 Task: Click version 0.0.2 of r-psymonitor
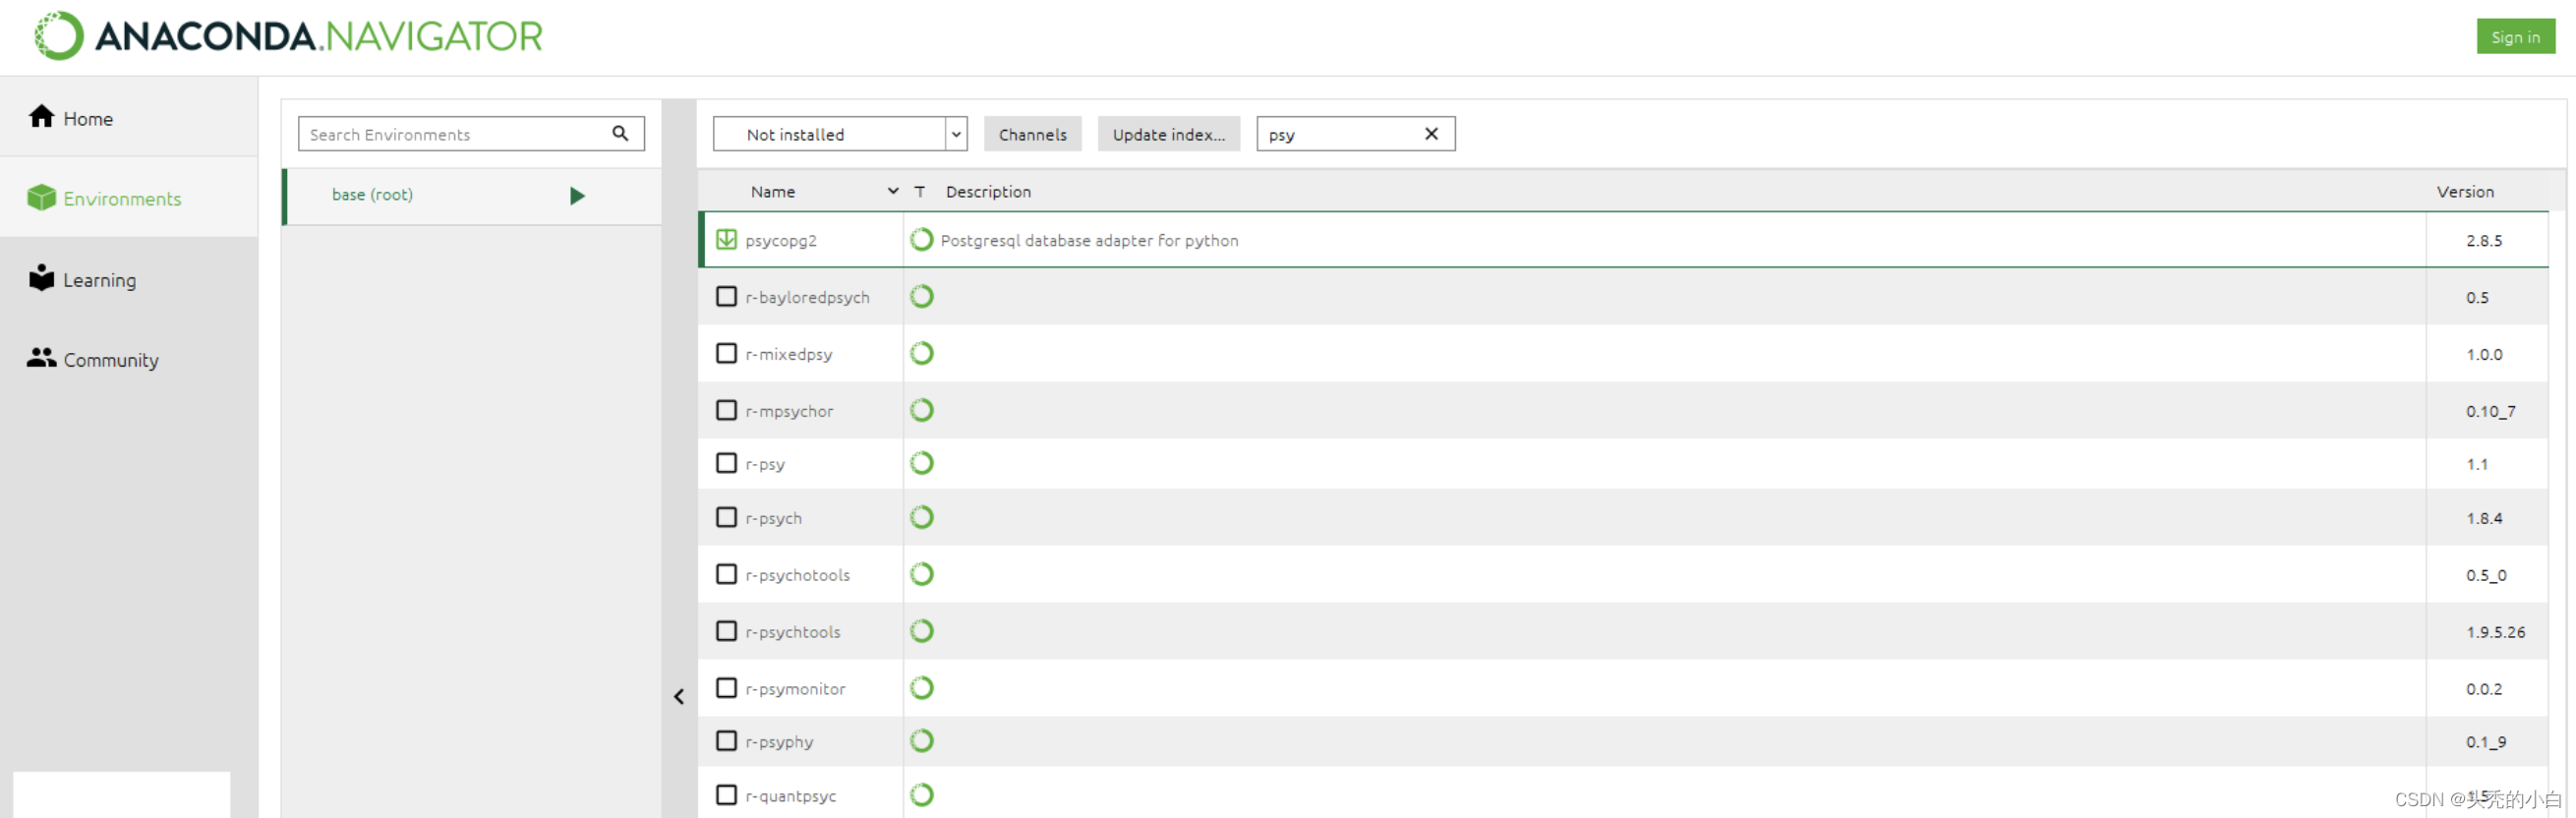coord(2484,689)
